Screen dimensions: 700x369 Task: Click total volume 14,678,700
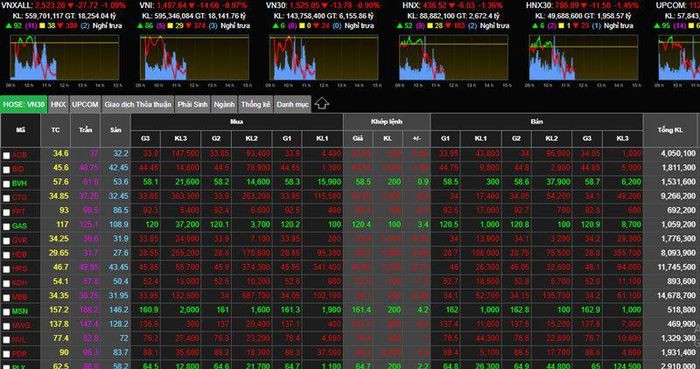point(676,295)
